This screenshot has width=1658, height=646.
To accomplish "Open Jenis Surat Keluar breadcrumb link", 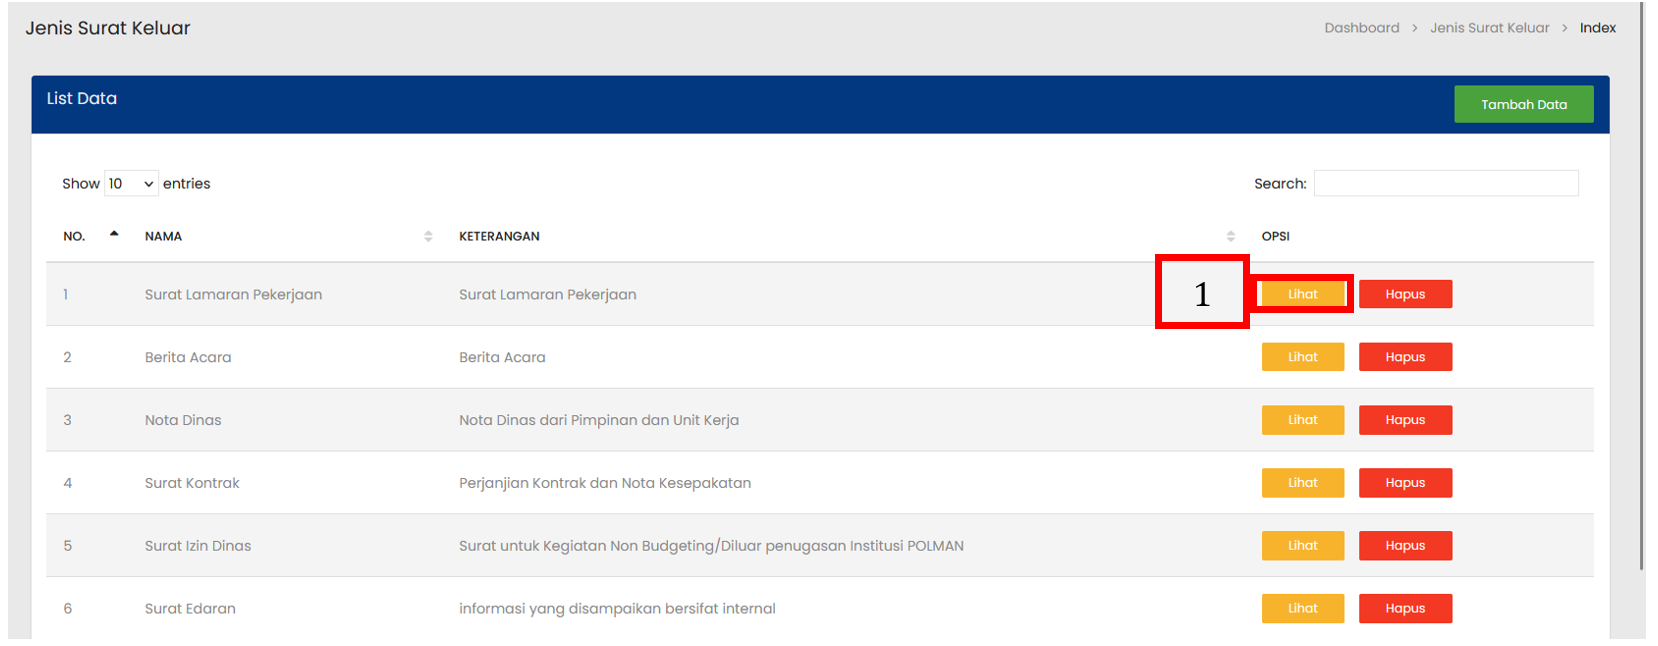I will tap(1489, 28).
